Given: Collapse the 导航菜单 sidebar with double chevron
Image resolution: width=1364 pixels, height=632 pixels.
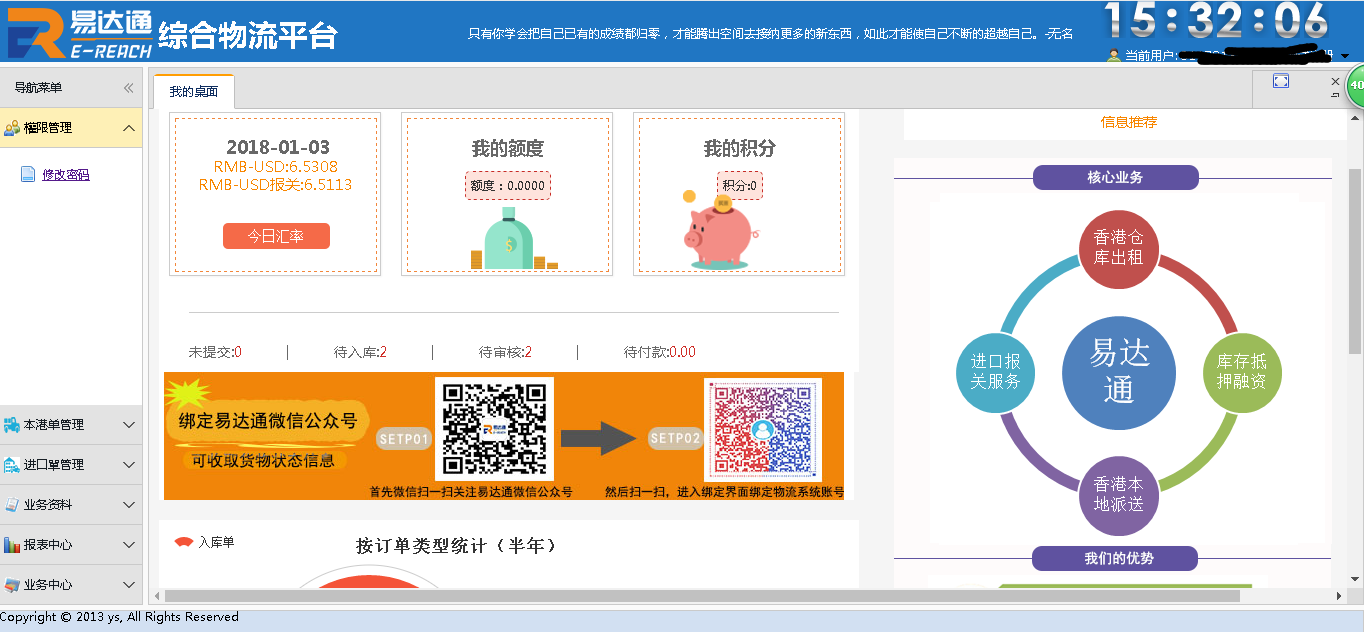Looking at the screenshot, I should [x=128, y=88].
